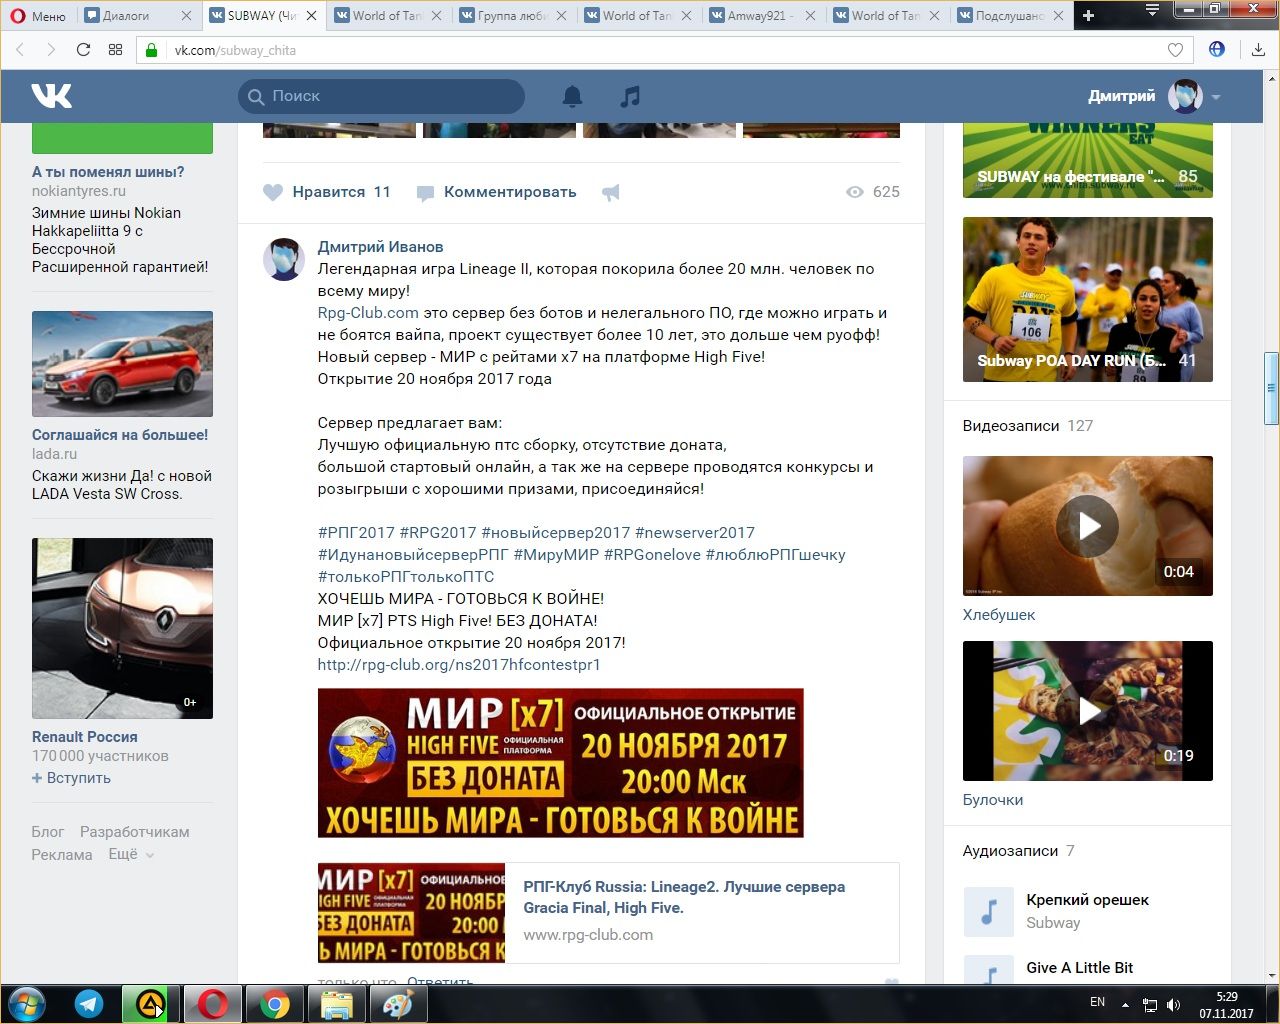
Task: Join Renault Россия with Вступить
Action: [x=72, y=778]
